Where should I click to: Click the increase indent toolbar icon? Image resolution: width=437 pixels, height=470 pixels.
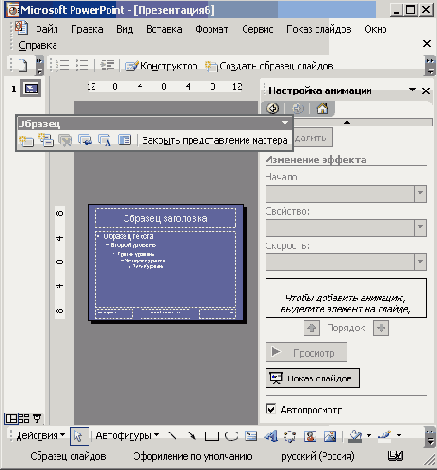click(x=107, y=65)
